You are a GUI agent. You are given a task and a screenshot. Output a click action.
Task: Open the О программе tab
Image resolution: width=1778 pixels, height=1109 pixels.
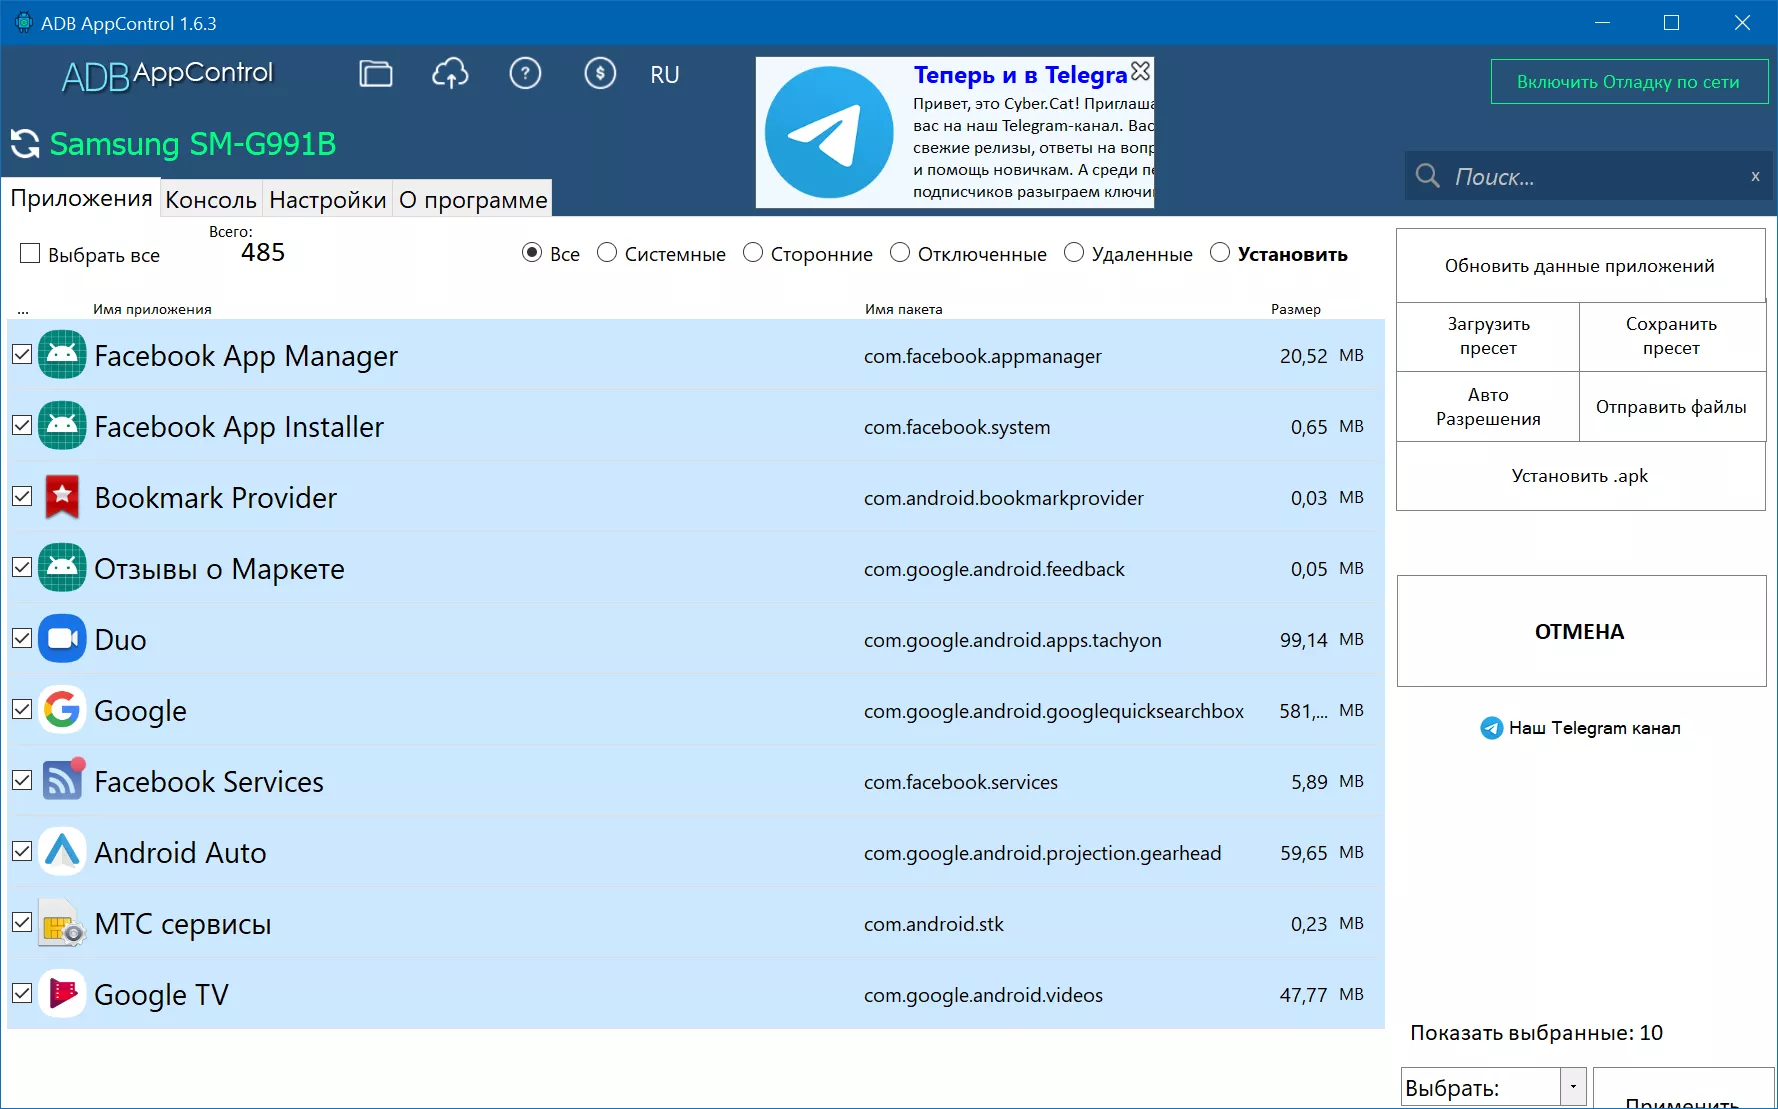[x=473, y=200]
